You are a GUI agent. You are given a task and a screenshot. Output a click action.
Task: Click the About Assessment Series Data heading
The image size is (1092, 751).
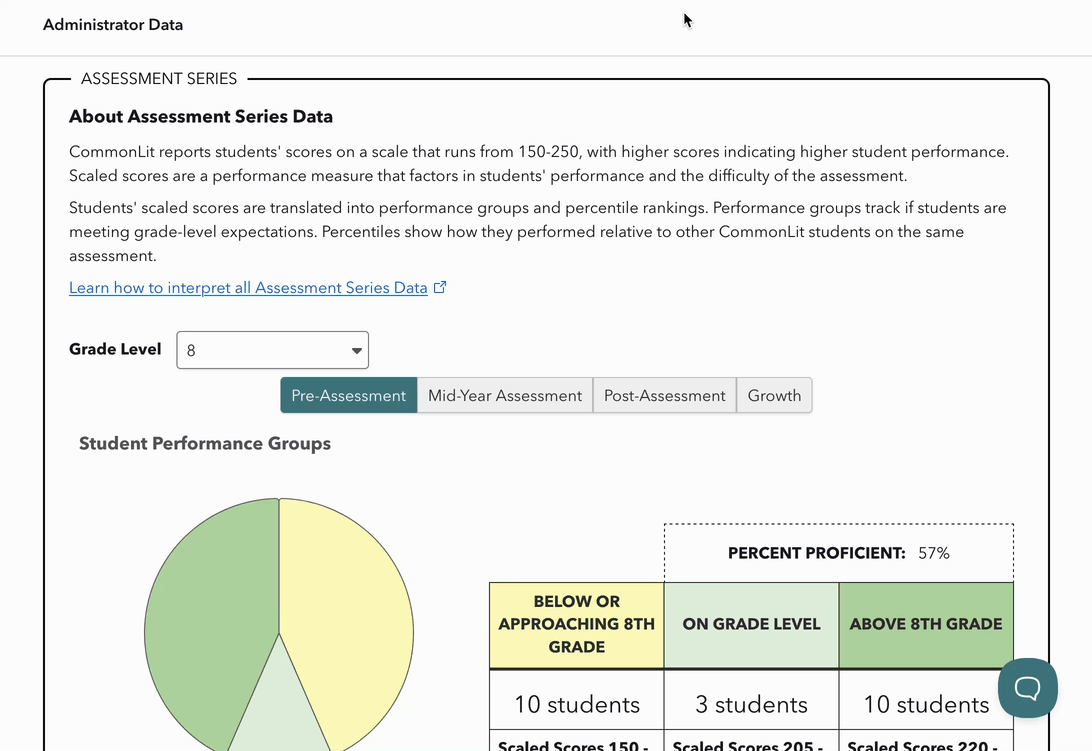click(201, 116)
